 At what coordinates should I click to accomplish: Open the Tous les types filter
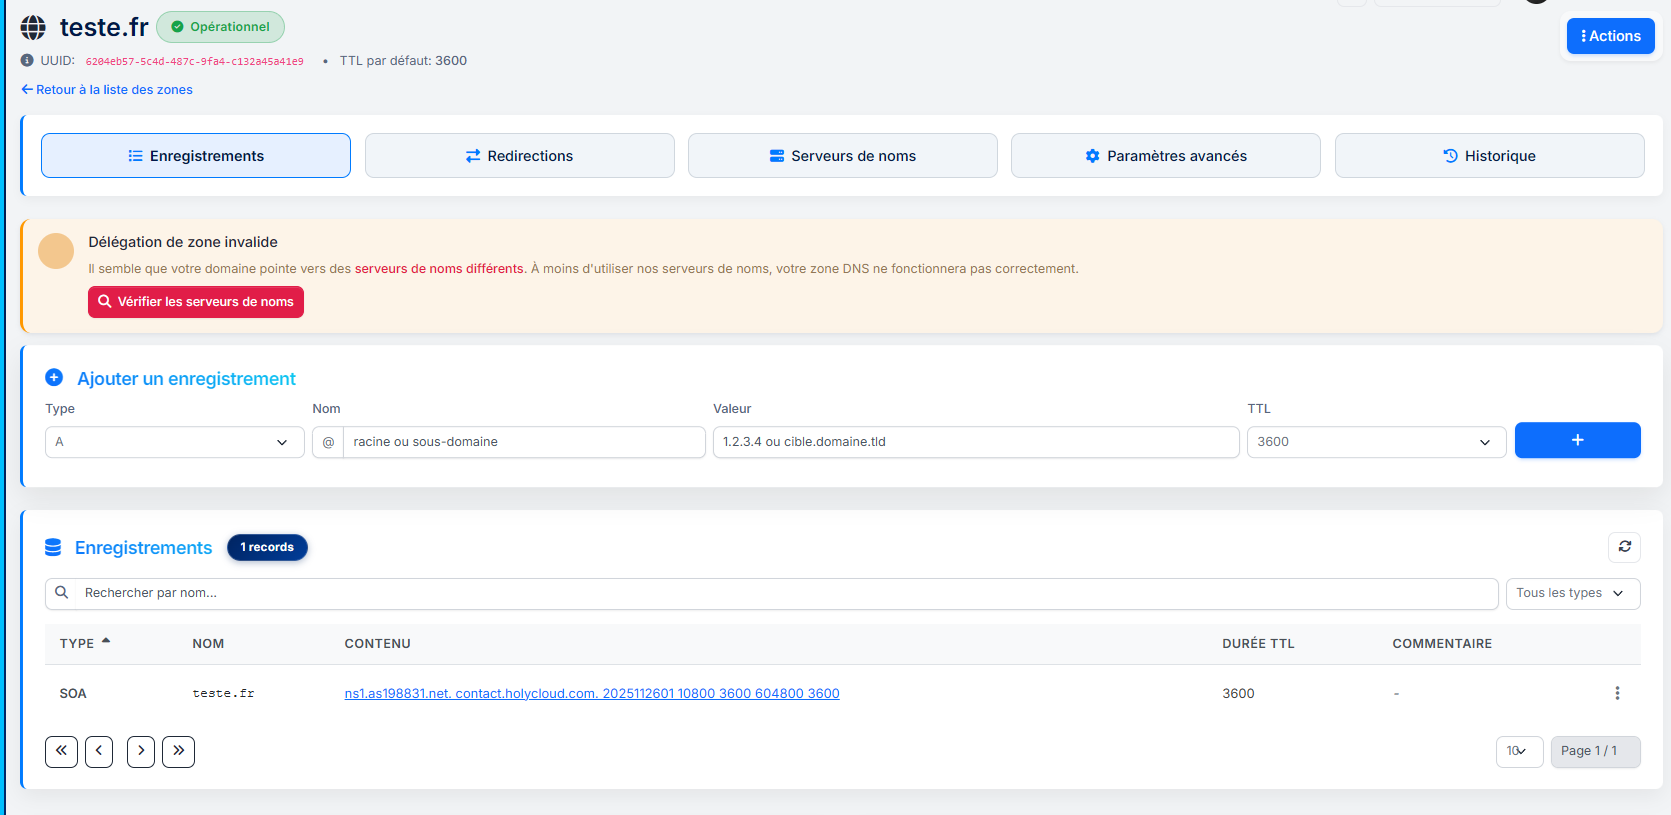click(x=1572, y=593)
